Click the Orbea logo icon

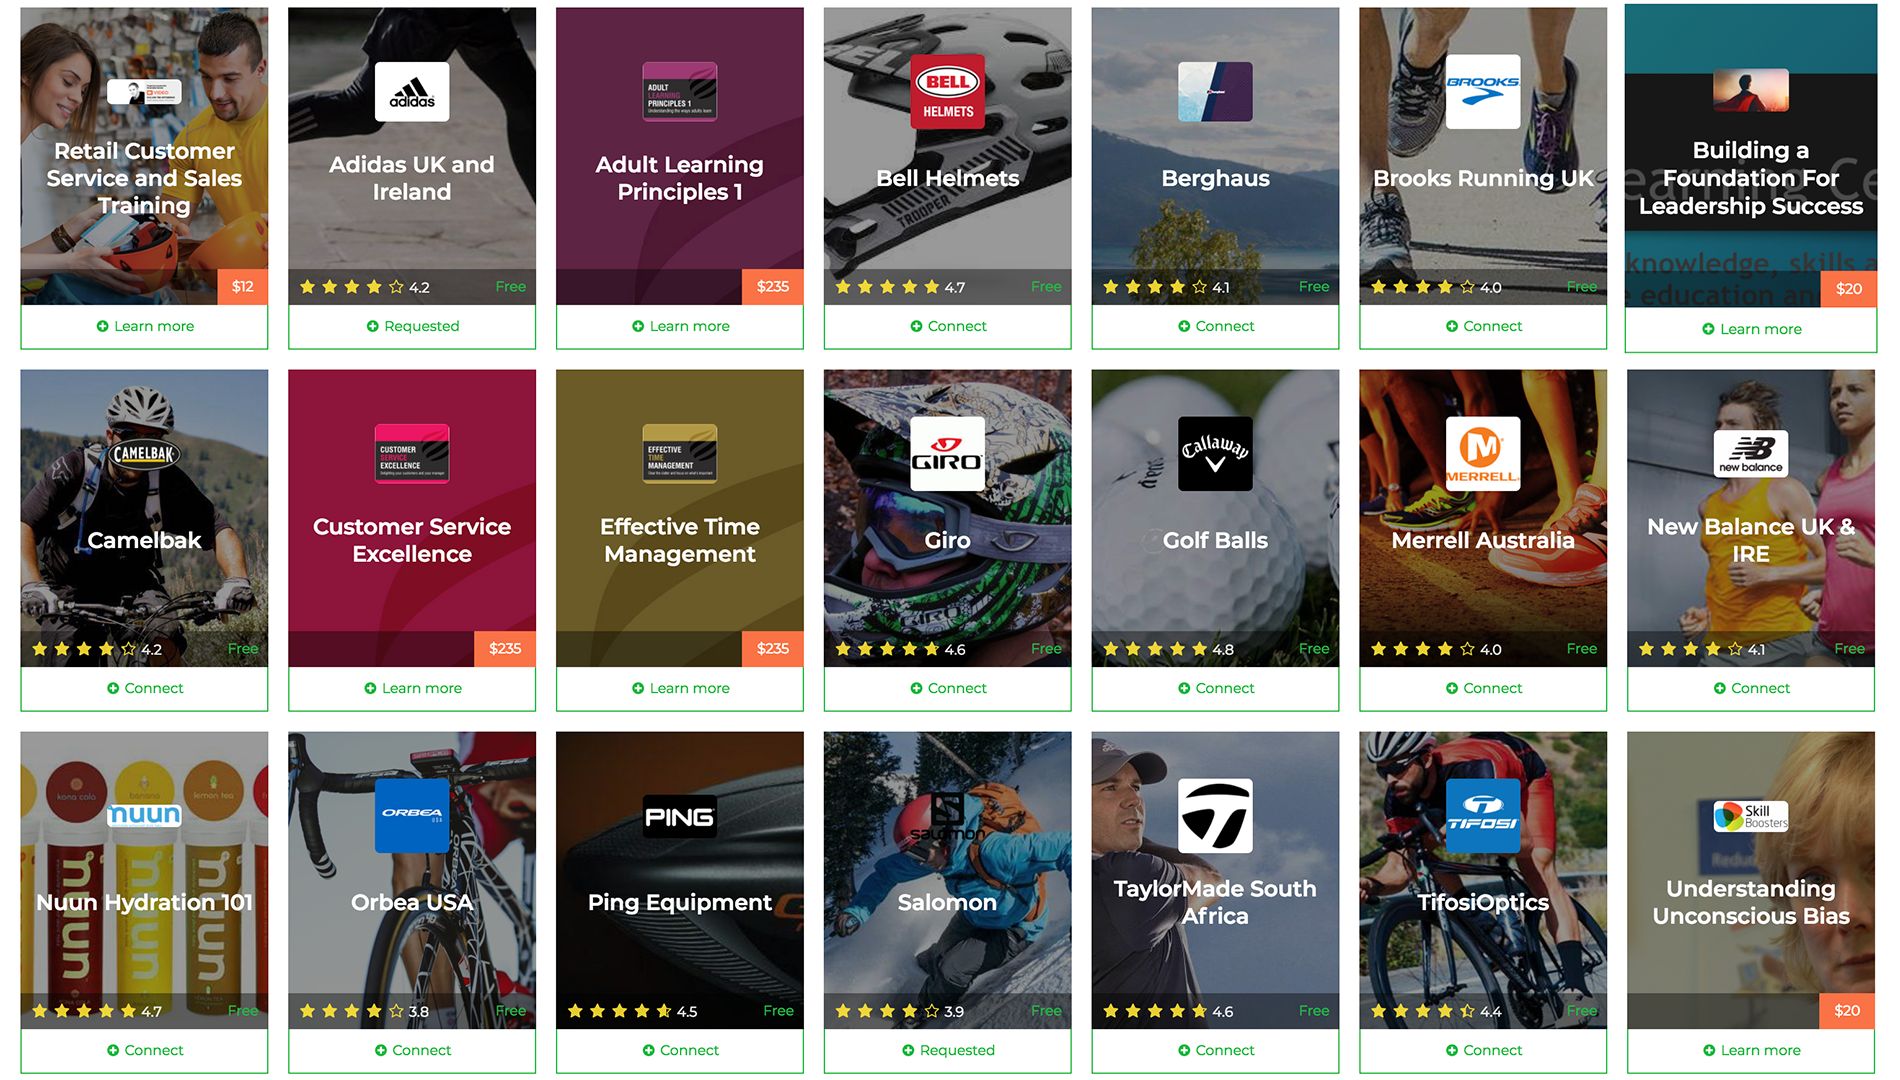412,816
